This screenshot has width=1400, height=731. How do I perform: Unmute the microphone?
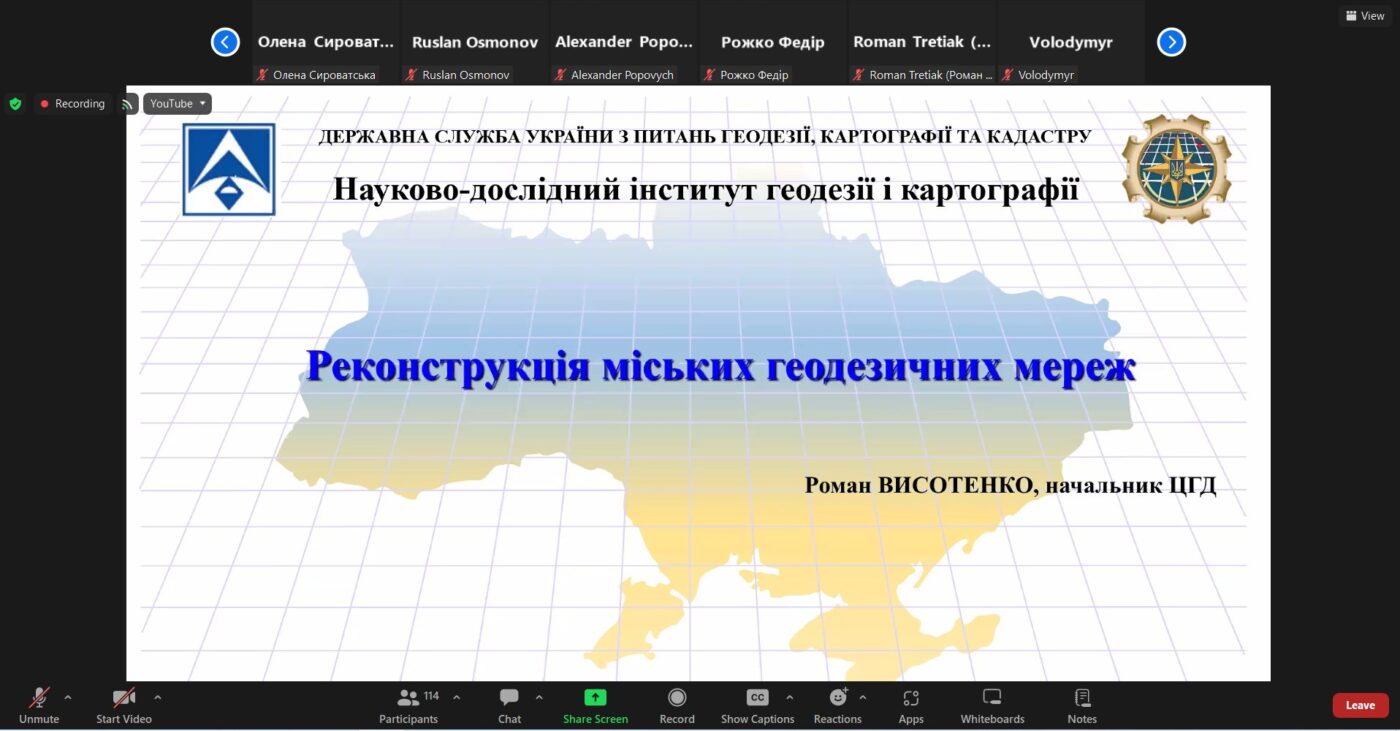(39, 705)
